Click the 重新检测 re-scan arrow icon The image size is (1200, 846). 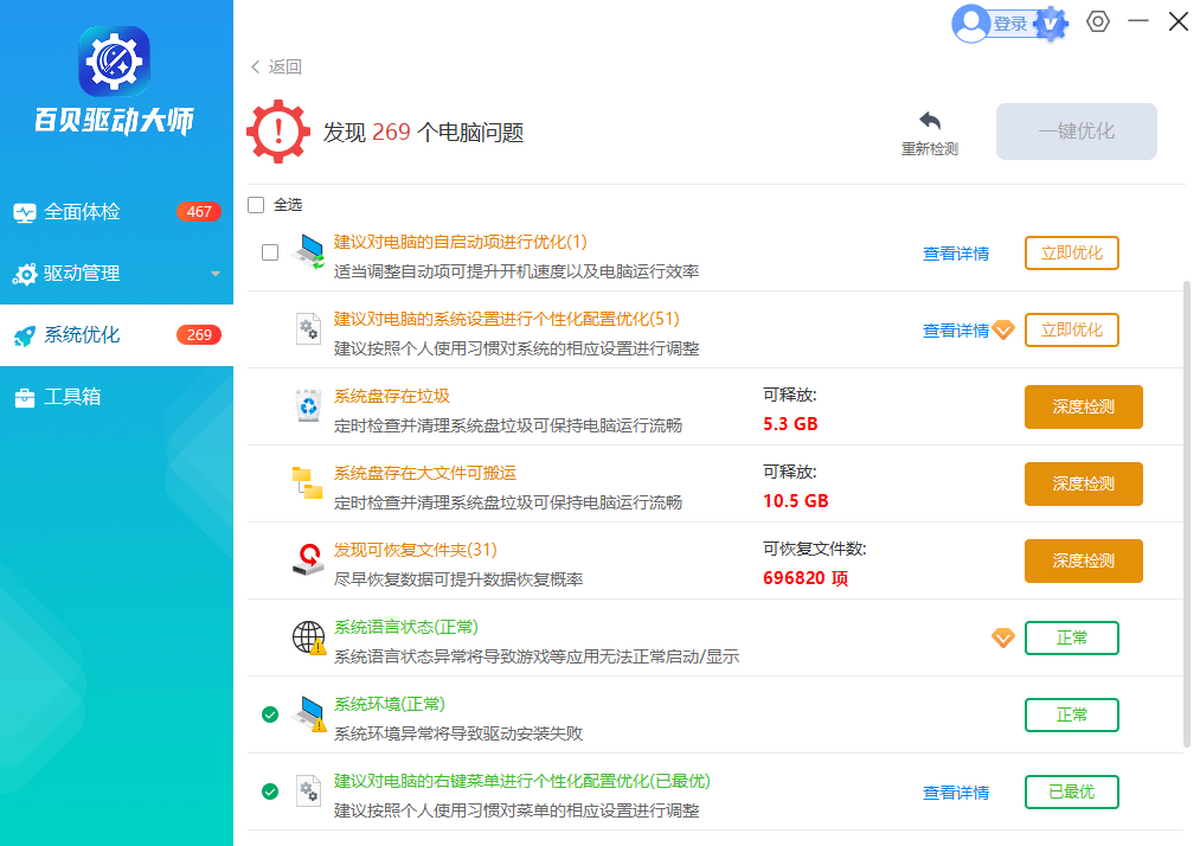click(x=929, y=119)
